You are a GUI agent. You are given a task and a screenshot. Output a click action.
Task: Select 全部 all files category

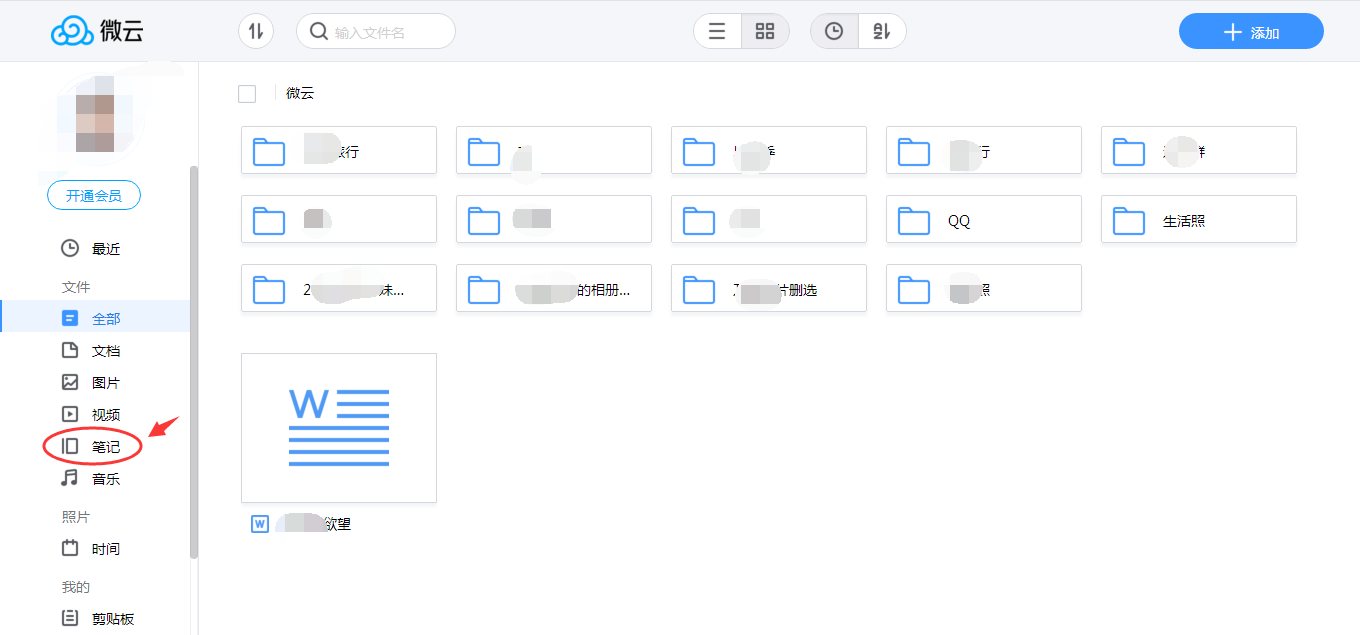tap(95, 319)
